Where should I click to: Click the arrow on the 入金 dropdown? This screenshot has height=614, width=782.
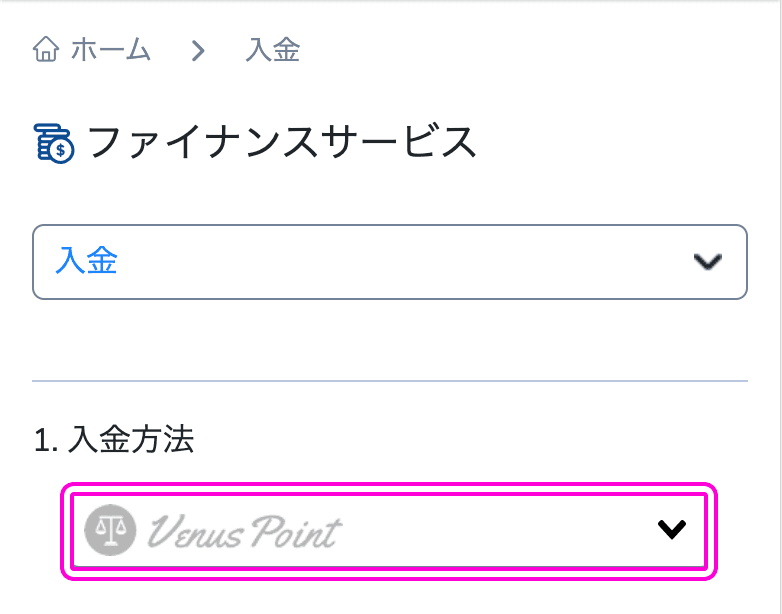point(707,262)
